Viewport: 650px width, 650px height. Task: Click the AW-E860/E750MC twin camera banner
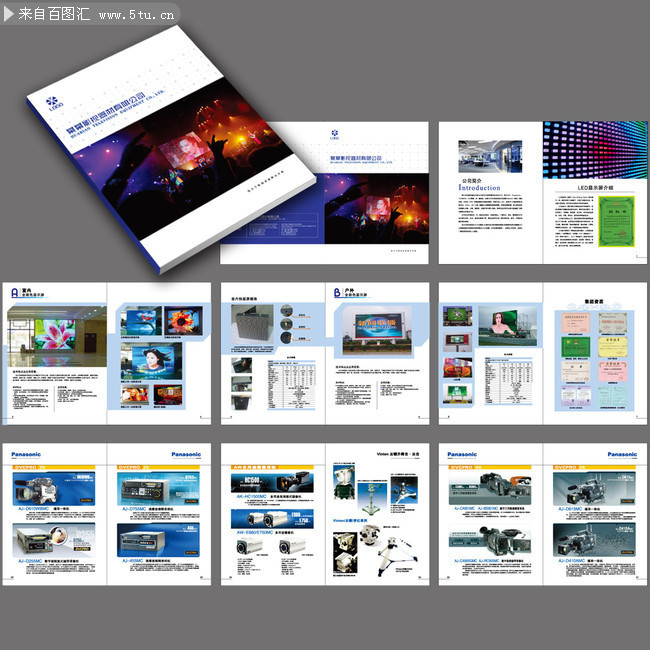click(272, 519)
